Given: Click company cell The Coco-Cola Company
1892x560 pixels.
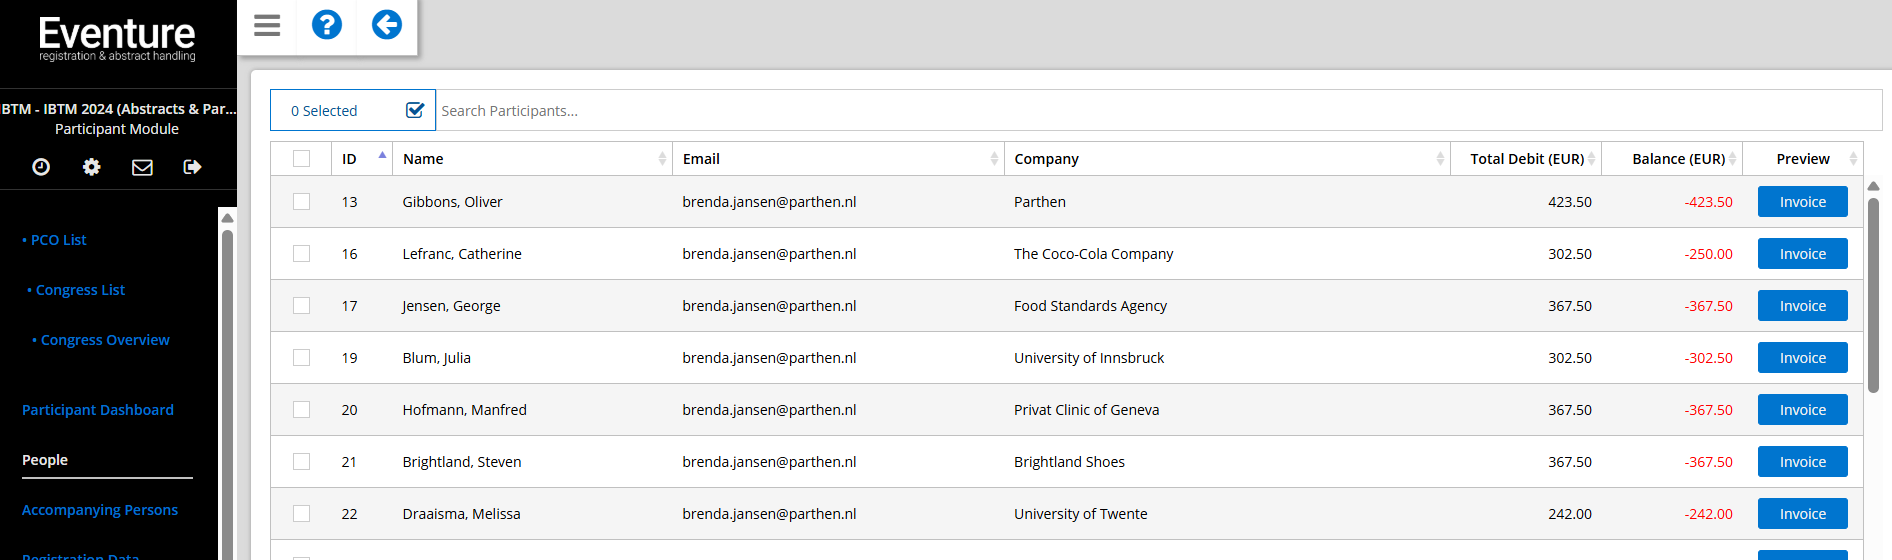Looking at the screenshot, I should (x=1093, y=254).
